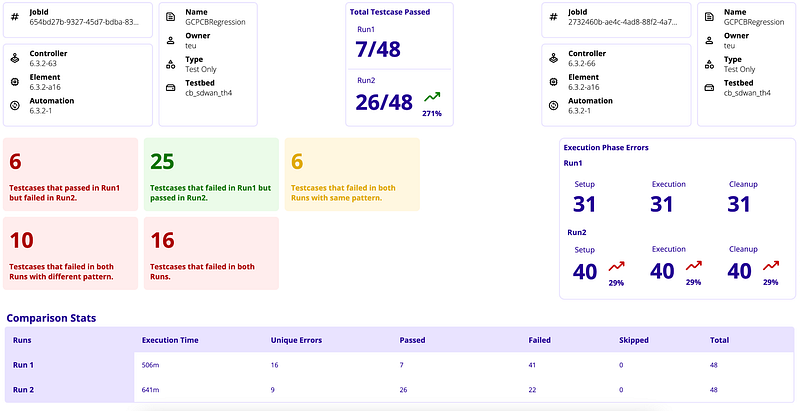Click the Run2 Cleanup error count 40
Viewport: 800px width, 411px height.
point(740,271)
